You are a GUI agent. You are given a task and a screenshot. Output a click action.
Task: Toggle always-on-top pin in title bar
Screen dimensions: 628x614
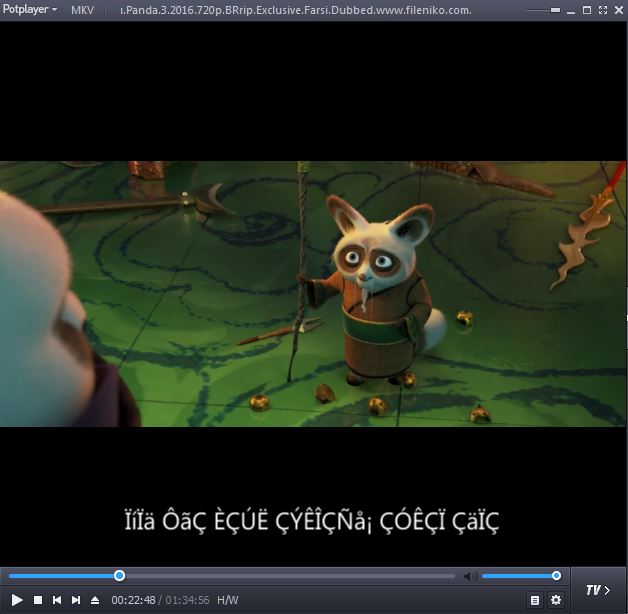coord(555,10)
